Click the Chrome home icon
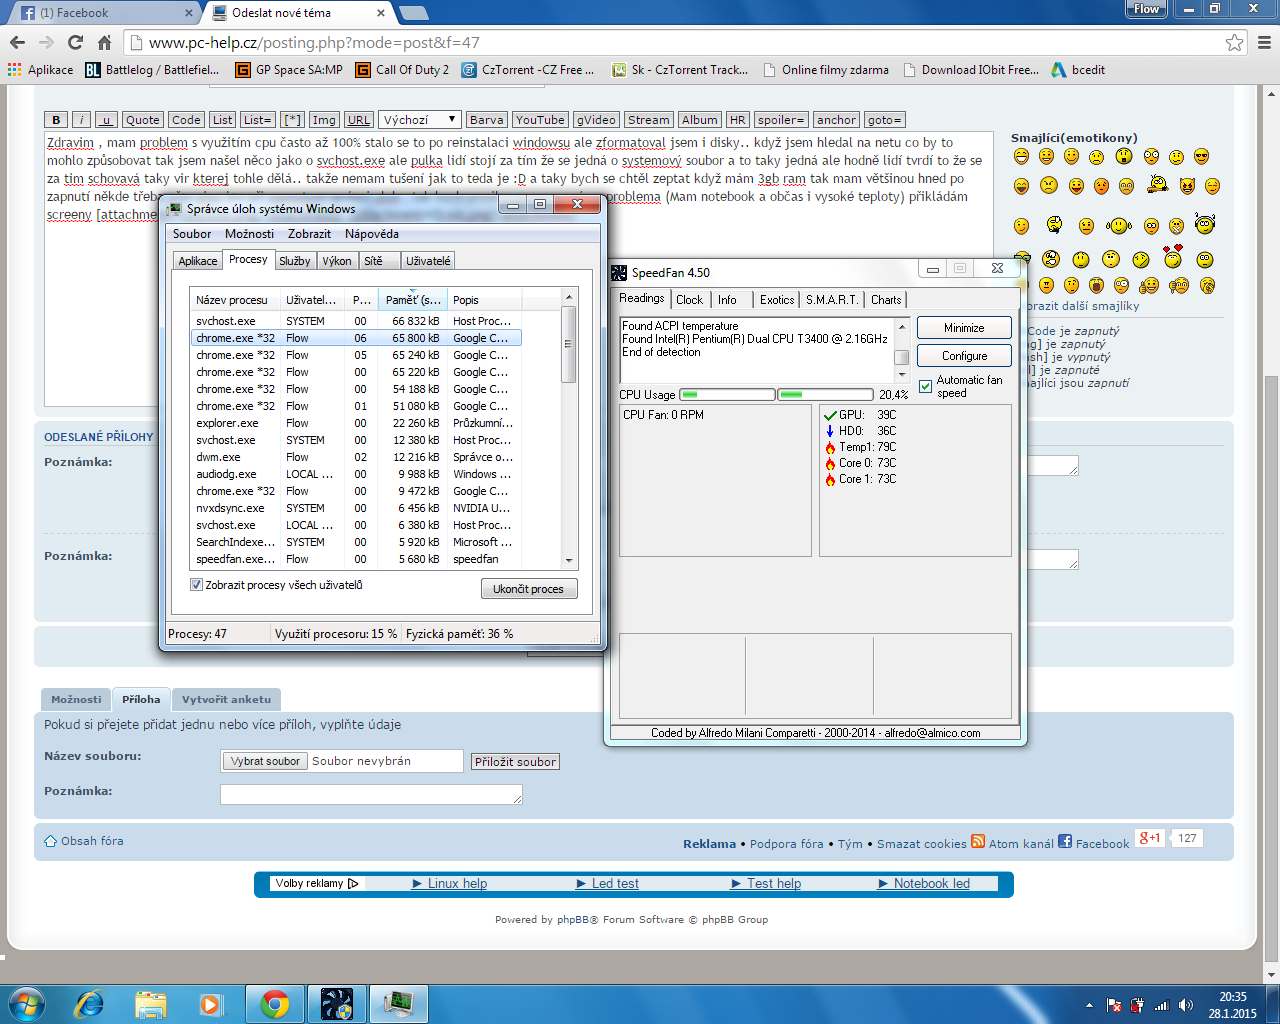Image resolution: width=1280 pixels, height=1024 pixels. 104,42
